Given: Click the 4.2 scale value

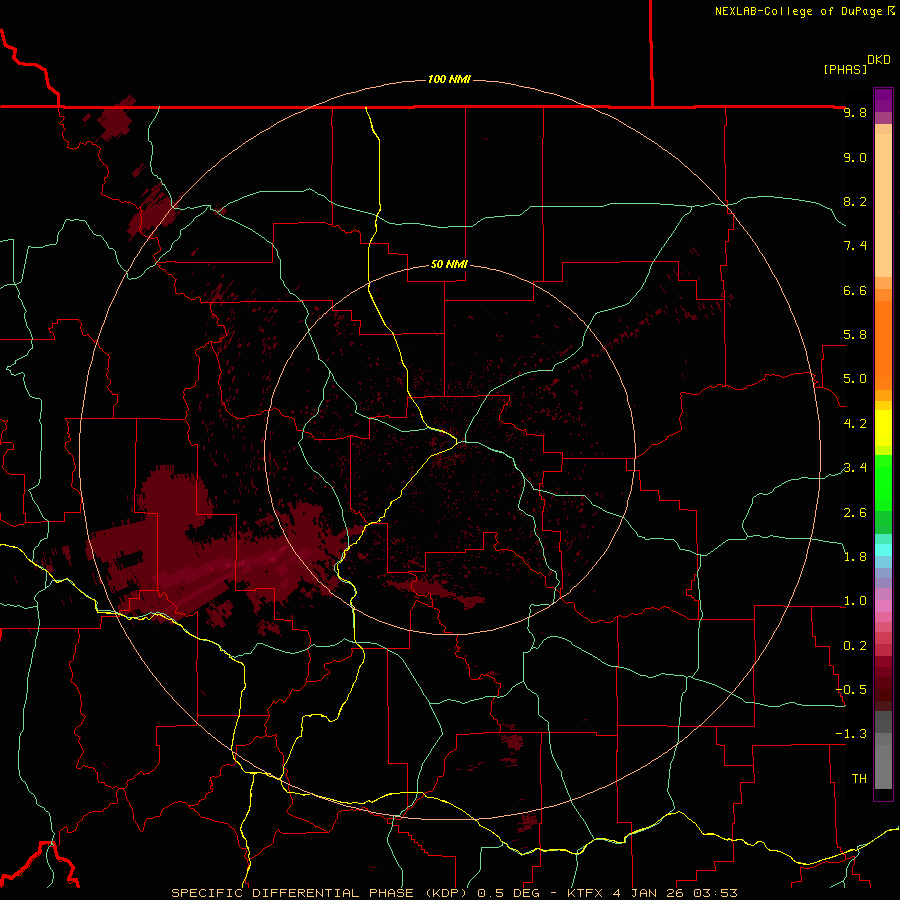Looking at the screenshot, I should [855, 424].
